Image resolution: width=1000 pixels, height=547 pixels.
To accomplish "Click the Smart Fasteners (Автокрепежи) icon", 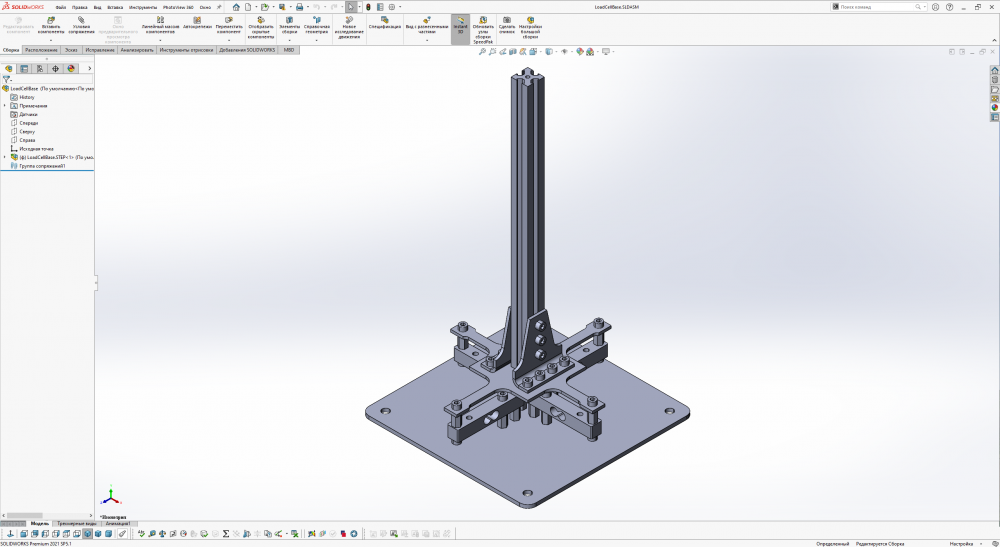I will [198, 19].
